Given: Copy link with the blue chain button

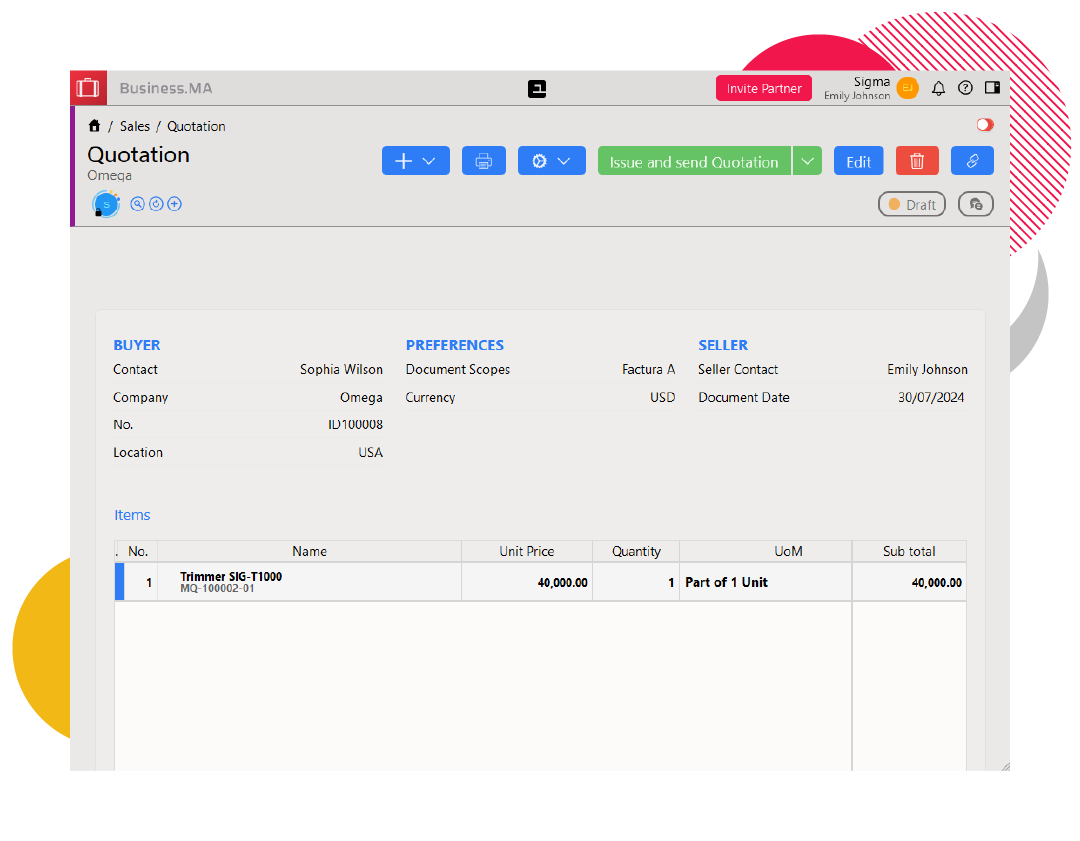Looking at the screenshot, I should (x=971, y=161).
